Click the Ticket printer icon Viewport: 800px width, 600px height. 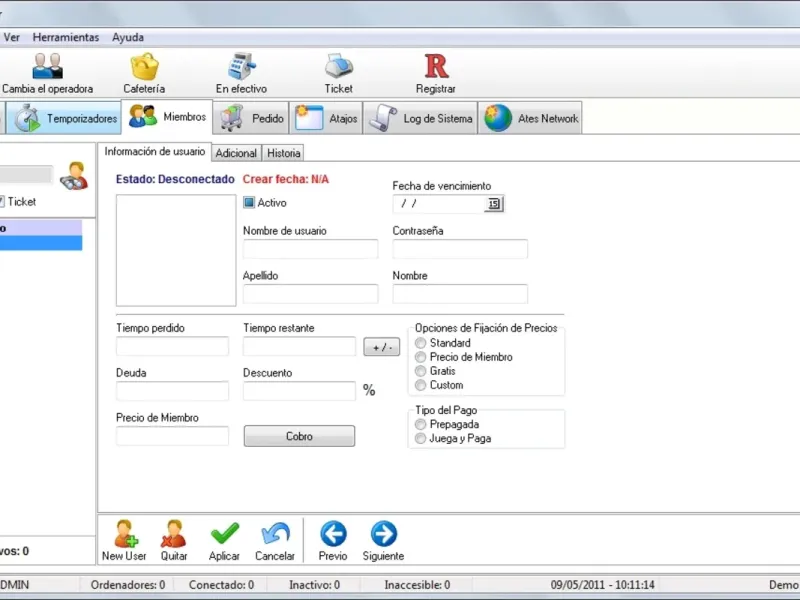point(339,66)
